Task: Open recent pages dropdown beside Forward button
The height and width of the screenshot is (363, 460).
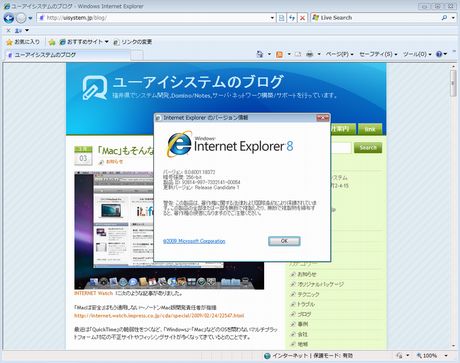Action: (x=30, y=18)
